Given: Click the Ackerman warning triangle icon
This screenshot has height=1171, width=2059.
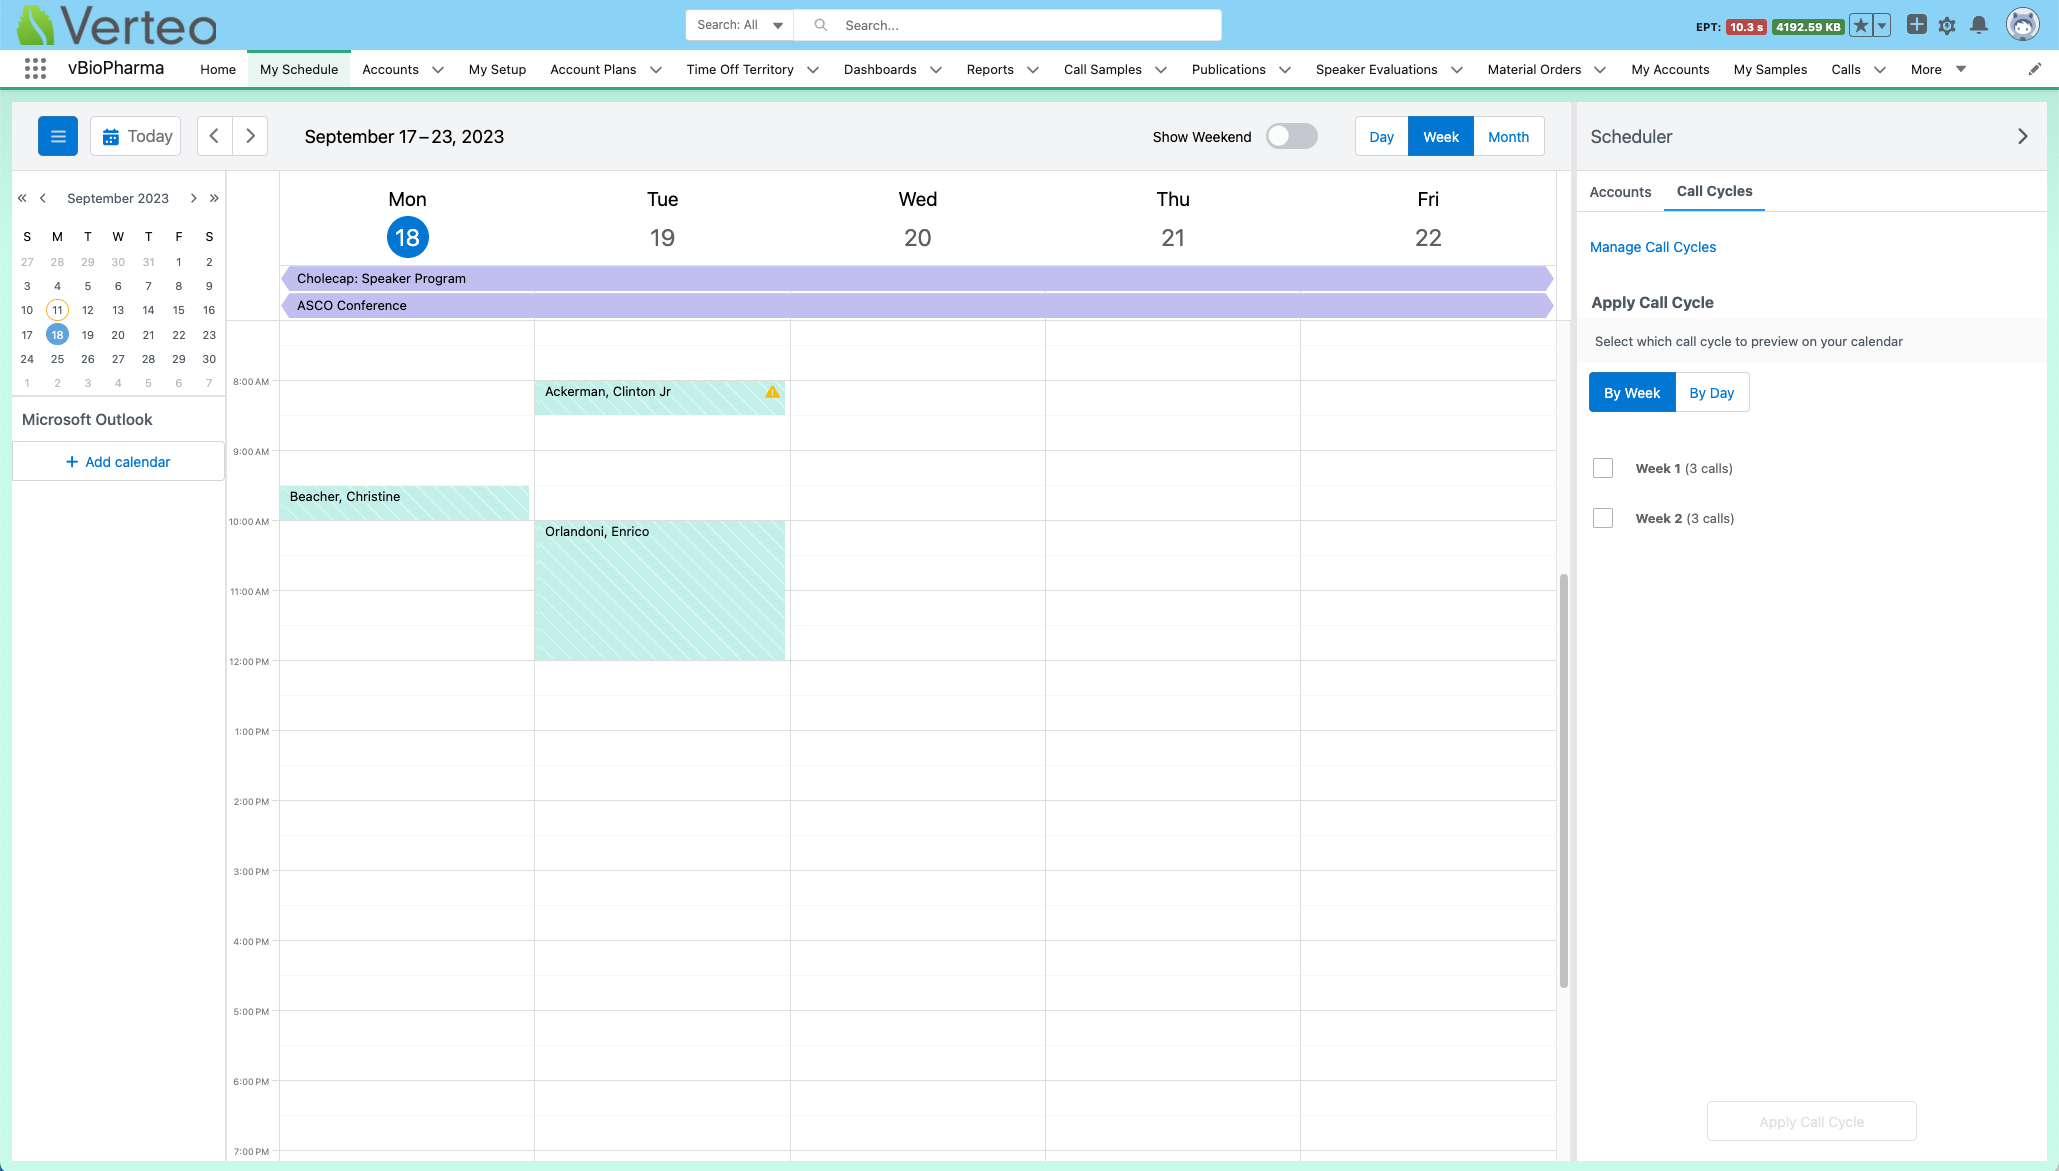Looking at the screenshot, I should point(772,392).
